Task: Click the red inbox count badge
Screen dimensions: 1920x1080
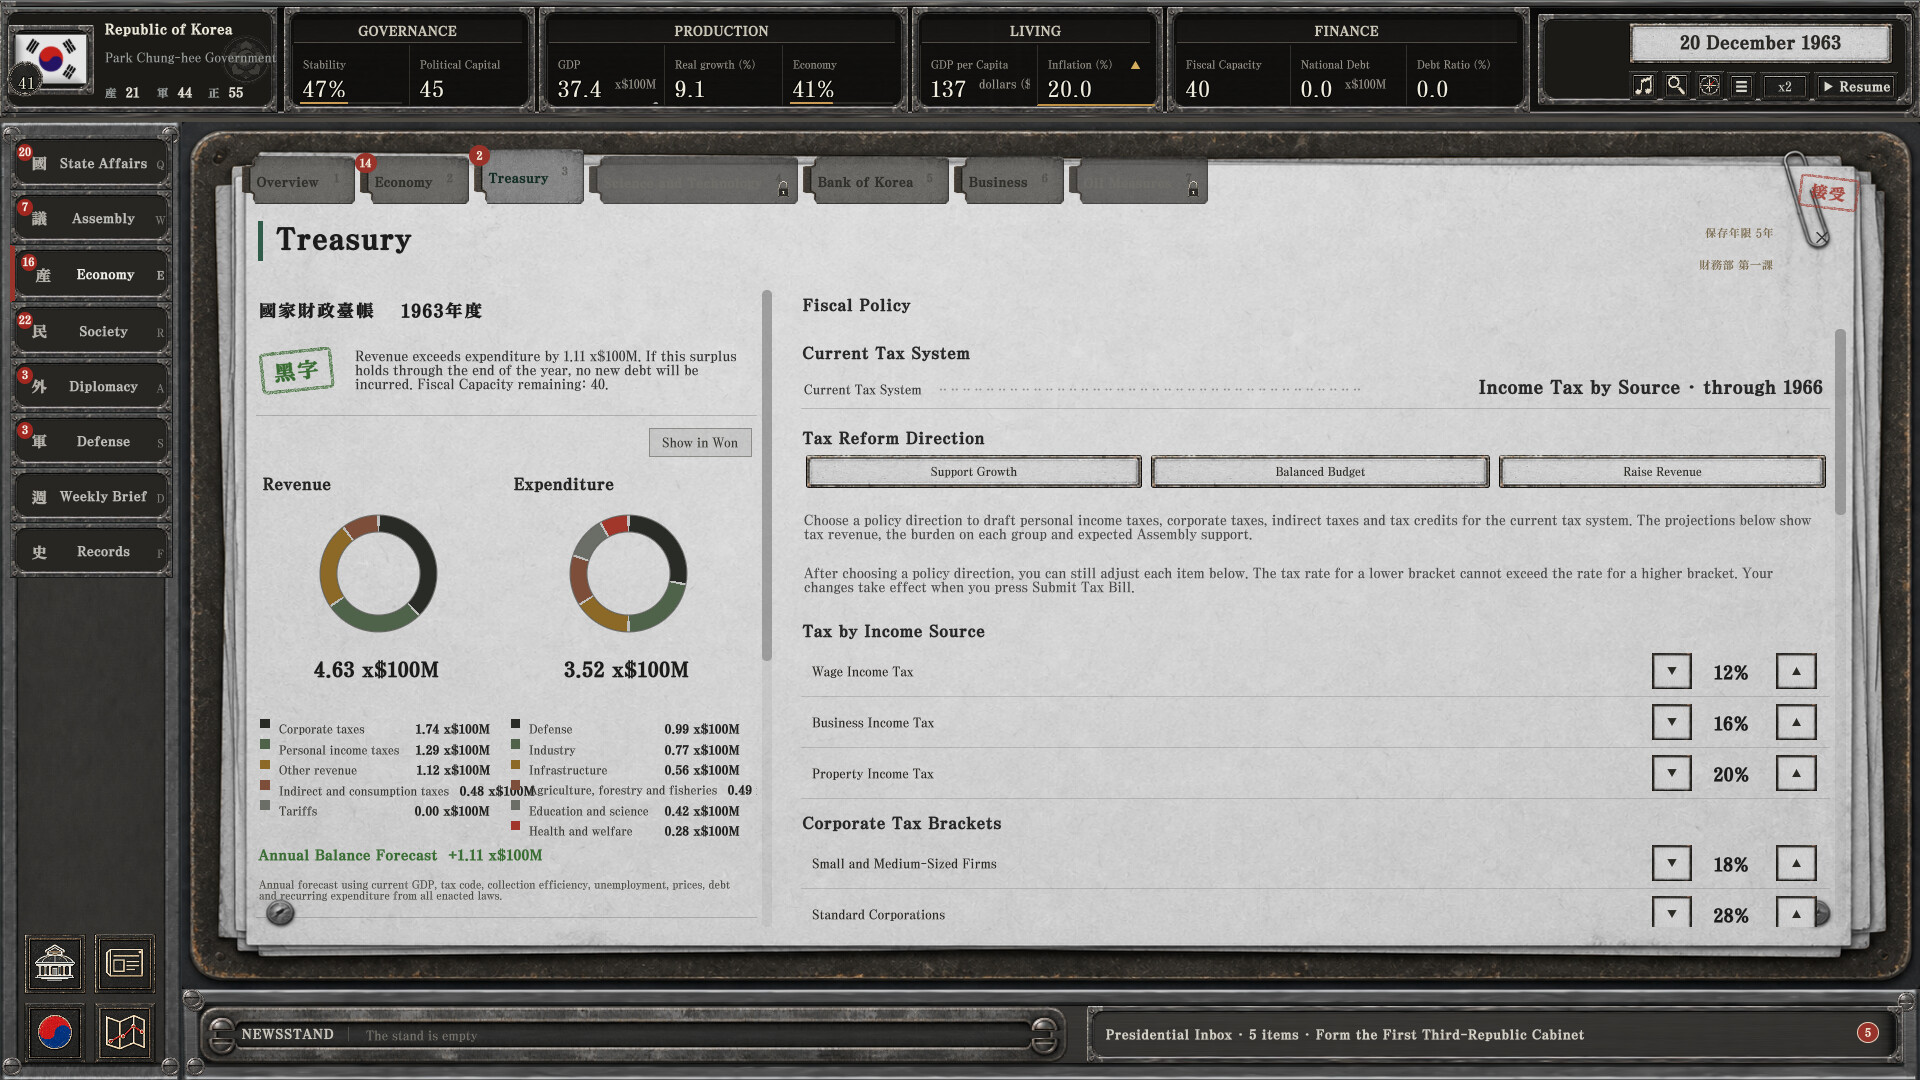Action: [x=1867, y=1033]
